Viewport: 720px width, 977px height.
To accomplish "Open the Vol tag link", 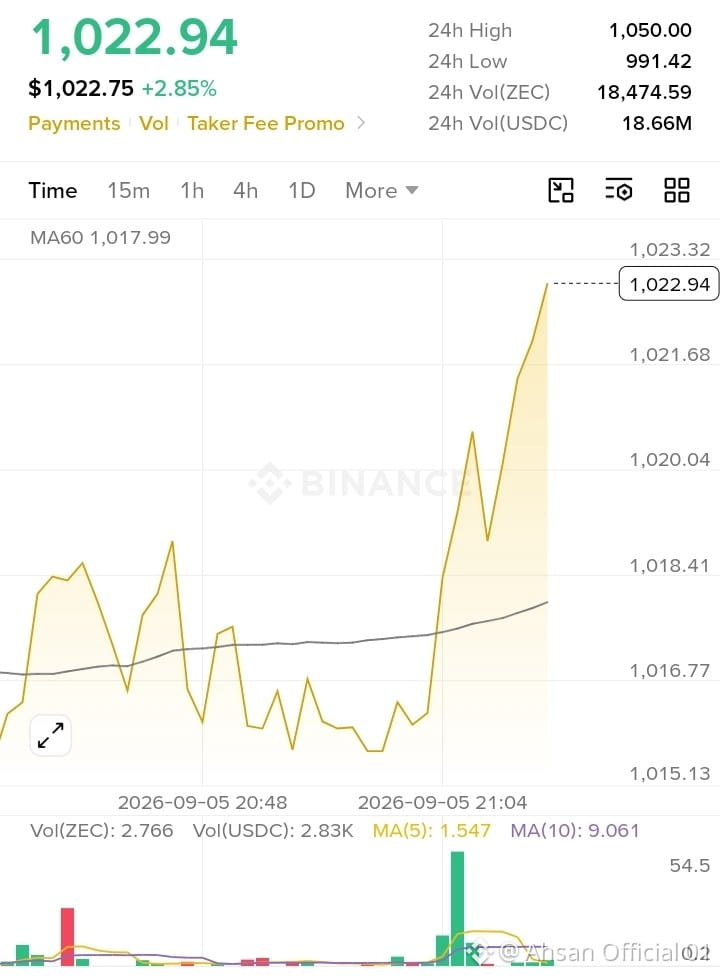I will point(154,123).
